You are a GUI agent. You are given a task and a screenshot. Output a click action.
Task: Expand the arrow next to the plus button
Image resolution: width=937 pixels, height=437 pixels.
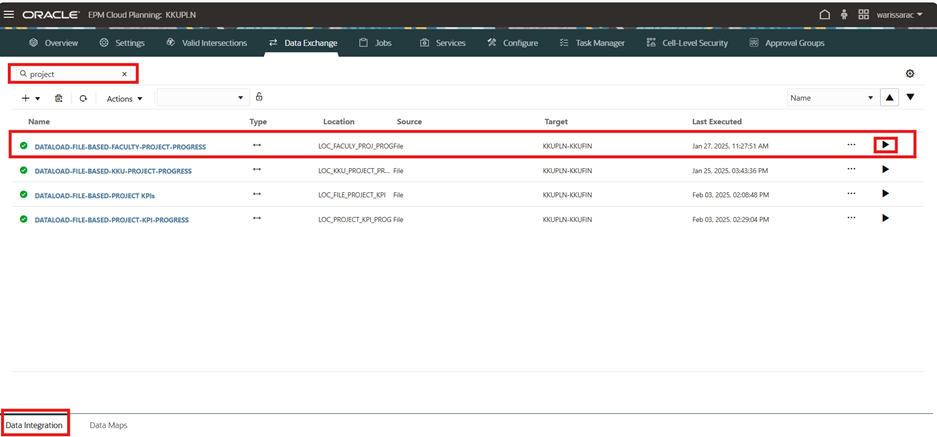[38, 99]
